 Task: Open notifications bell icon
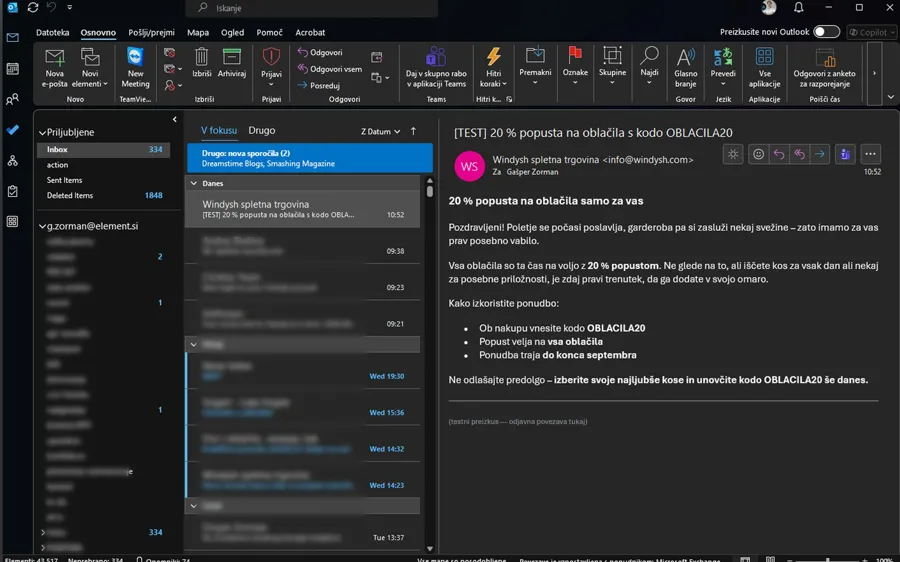pos(798,7)
